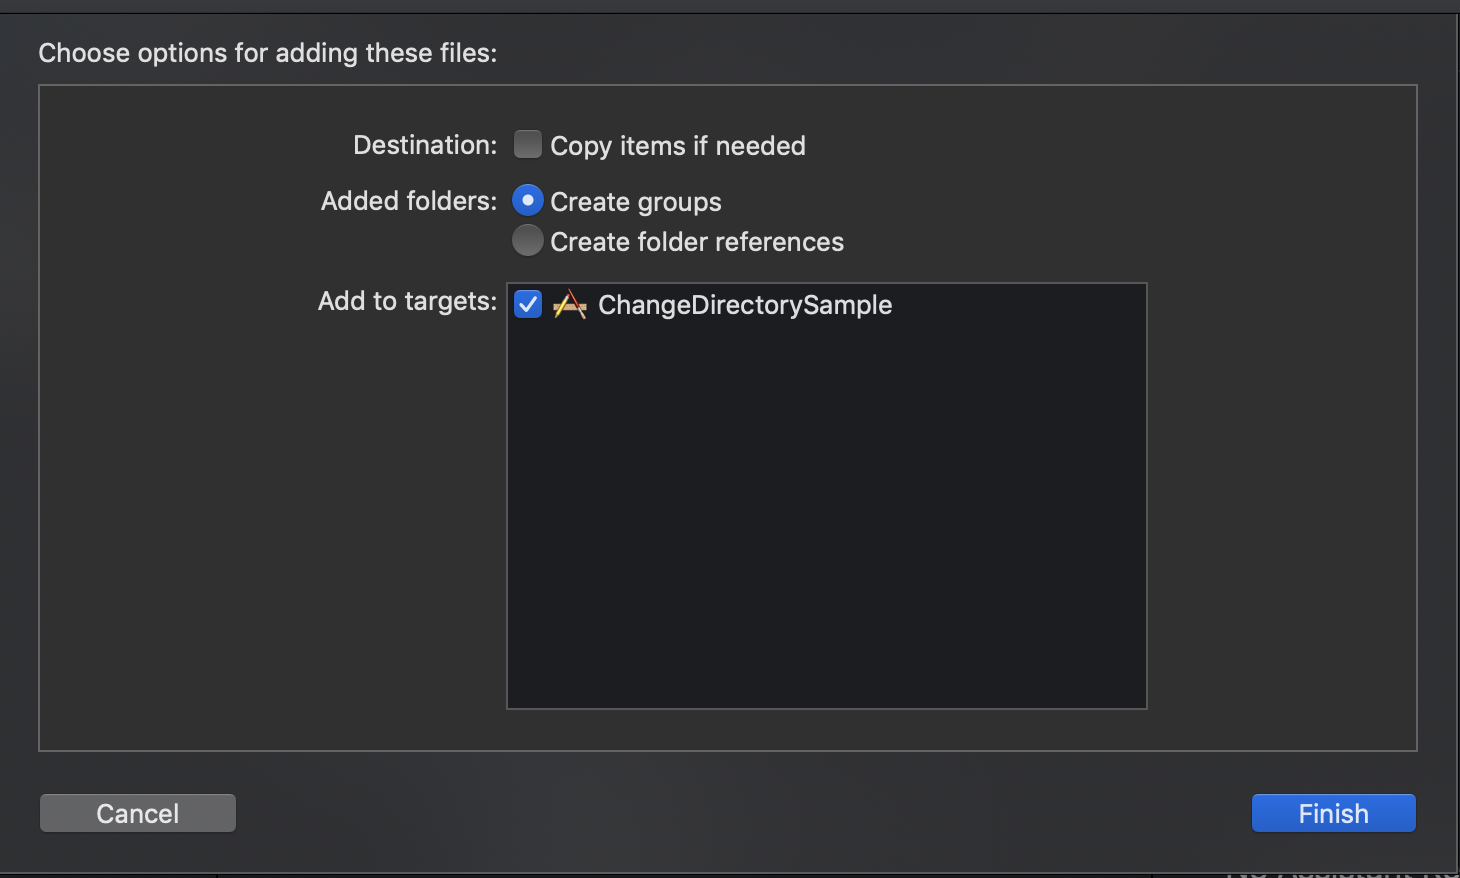This screenshot has width=1460, height=878.
Task: Enable the Copy items if needed checkbox
Action: [528, 145]
